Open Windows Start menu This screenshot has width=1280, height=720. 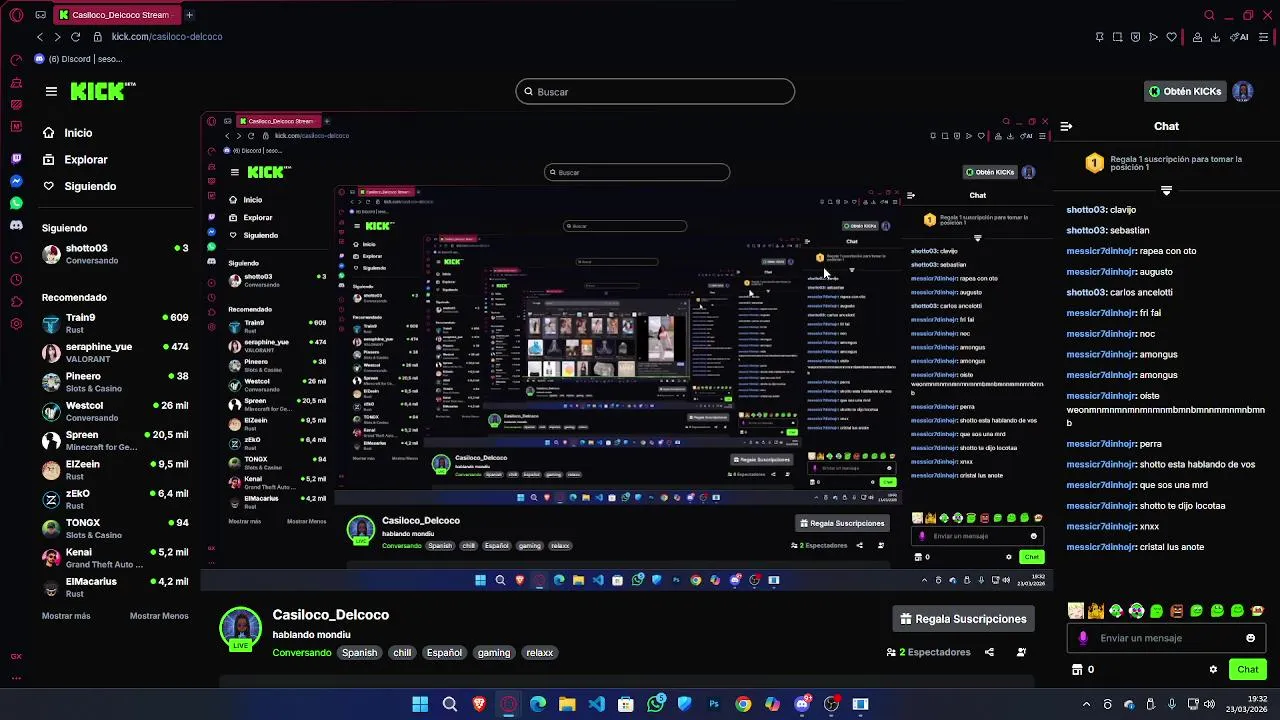[420, 704]
